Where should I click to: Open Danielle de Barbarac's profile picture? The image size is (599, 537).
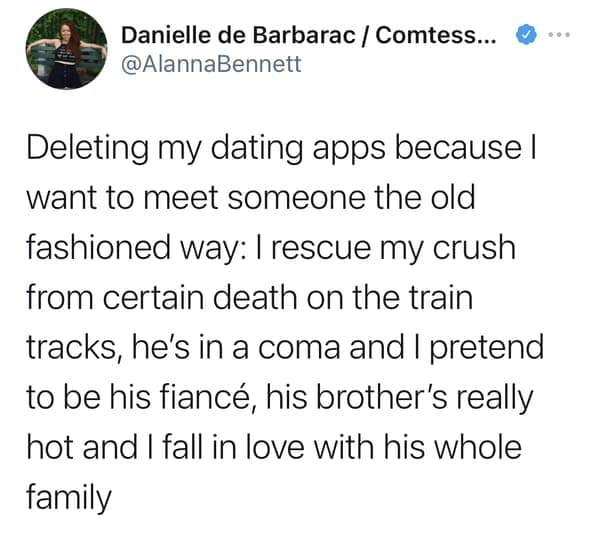click(66, 50)
